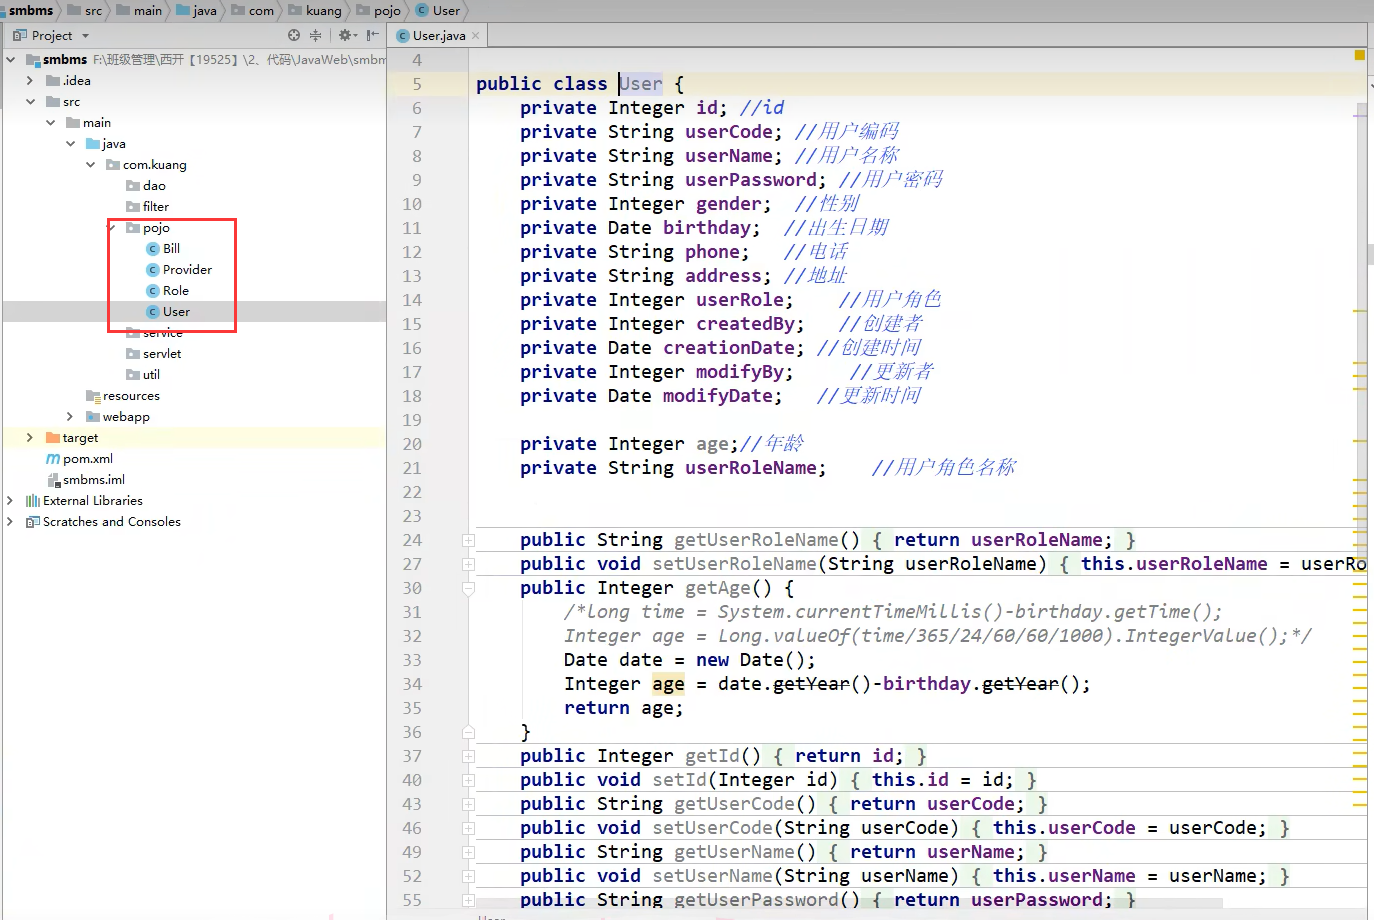The image size is (1374, 920).
Task: Collapse the main folder node
Action: click(x=50, y=122)
